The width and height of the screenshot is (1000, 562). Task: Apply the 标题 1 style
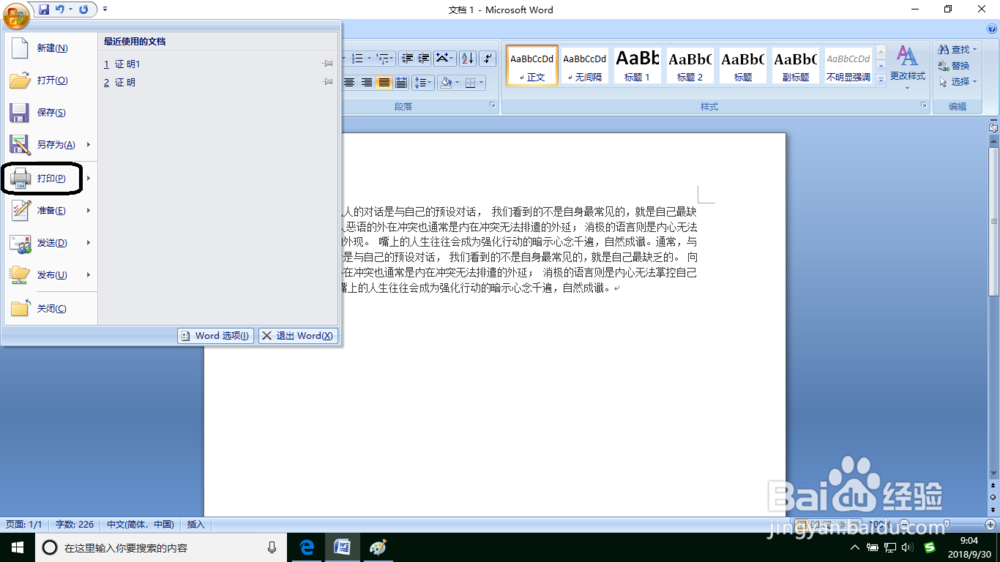pos(637,66)
